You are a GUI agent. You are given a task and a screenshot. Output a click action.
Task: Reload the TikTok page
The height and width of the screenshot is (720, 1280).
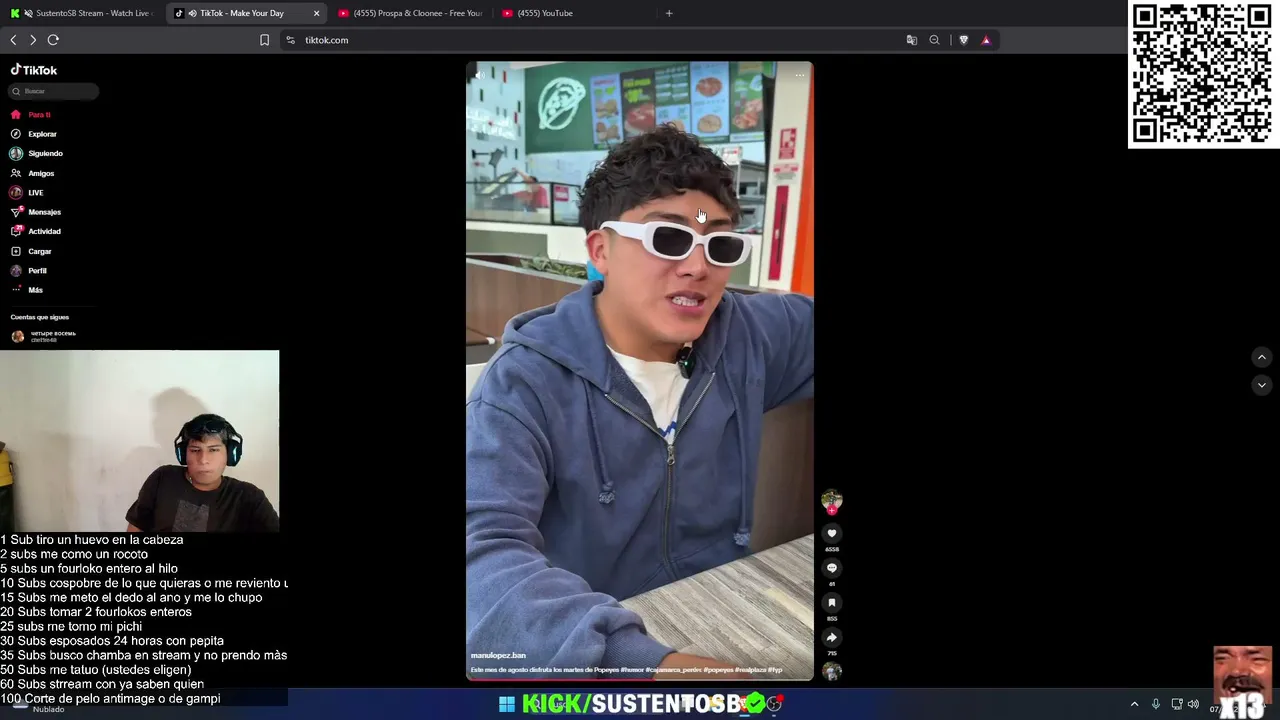point(53,40)
